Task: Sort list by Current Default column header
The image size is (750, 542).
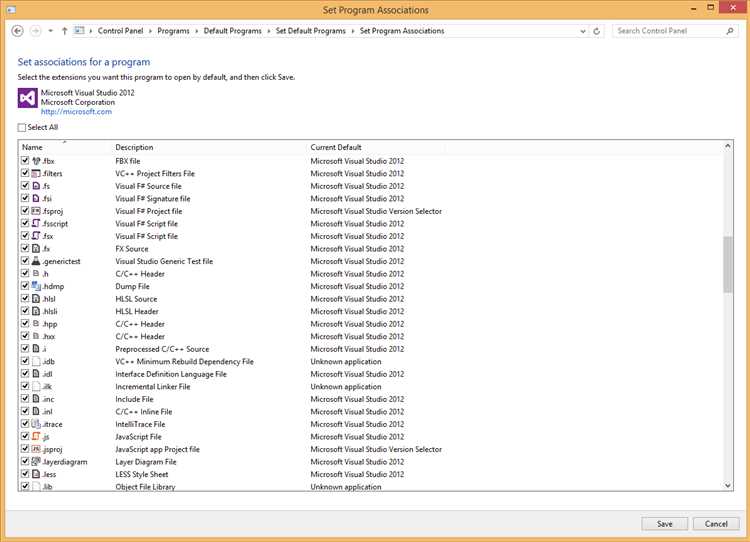Action: pos(375,147)
